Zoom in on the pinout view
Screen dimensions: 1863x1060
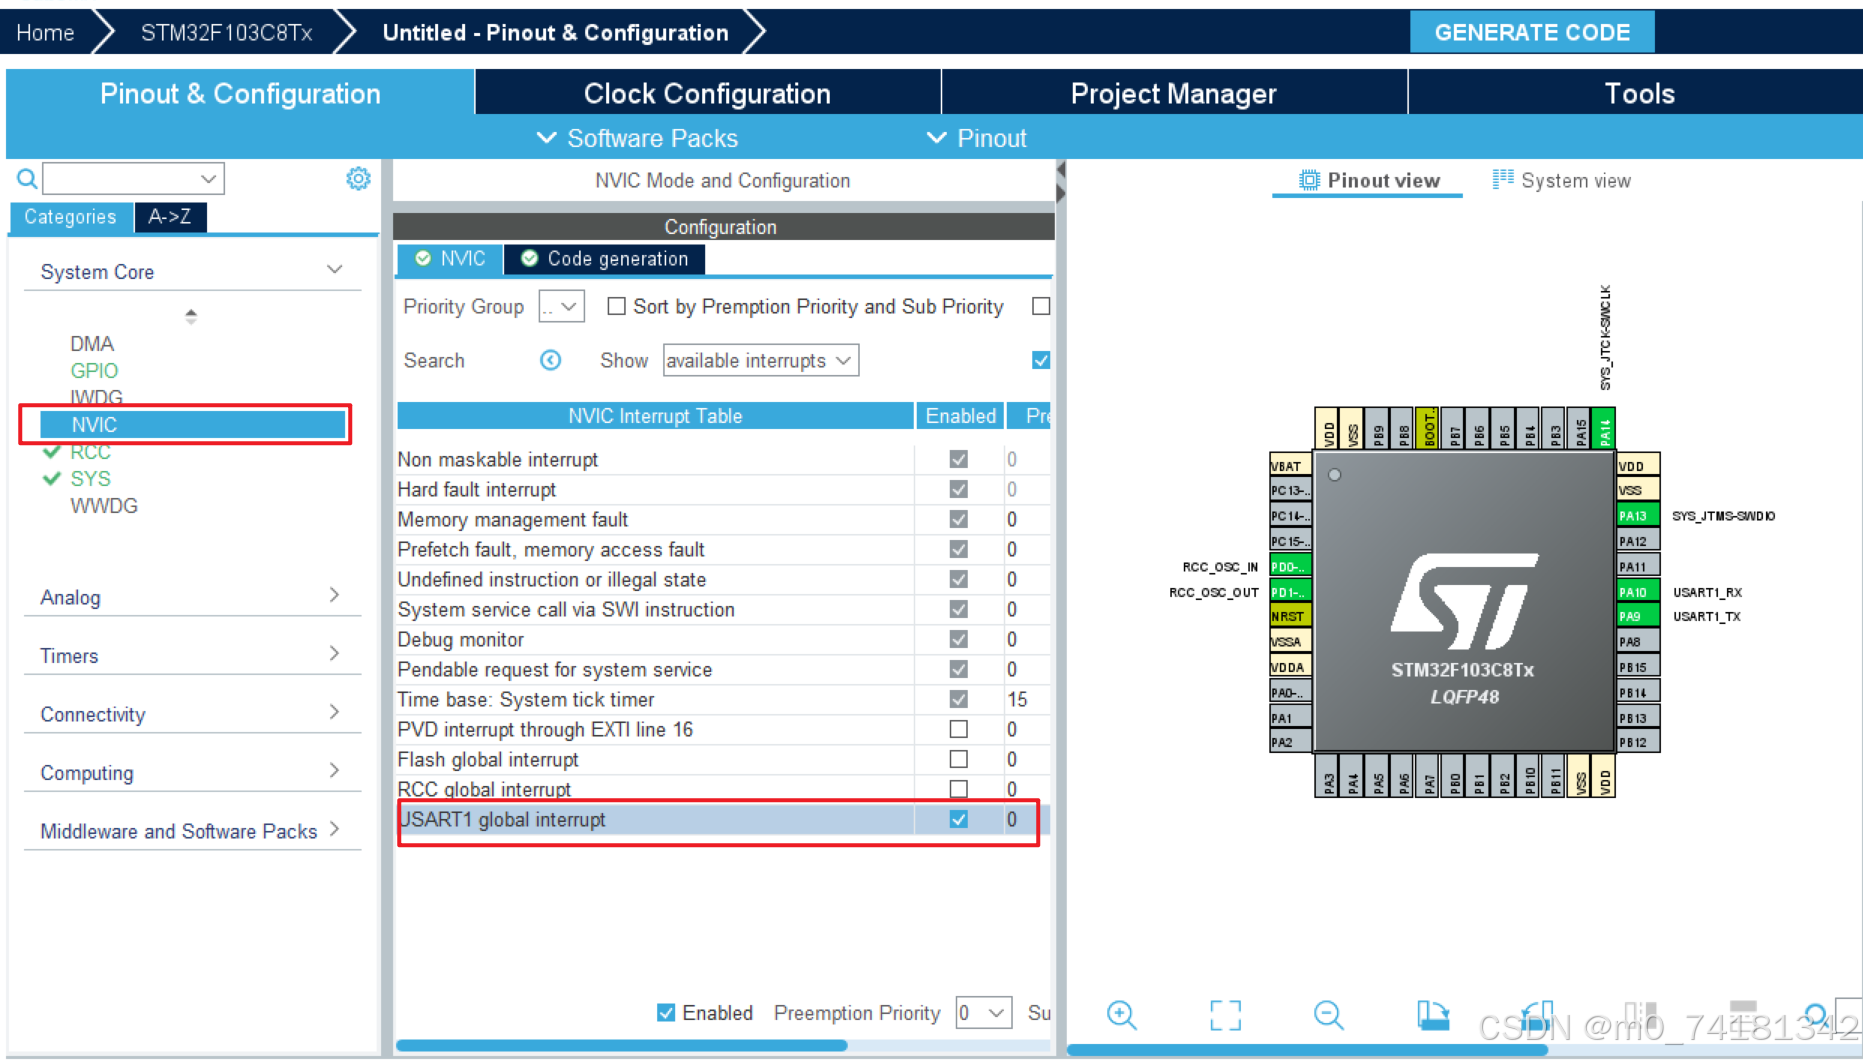[1122, 1015]
